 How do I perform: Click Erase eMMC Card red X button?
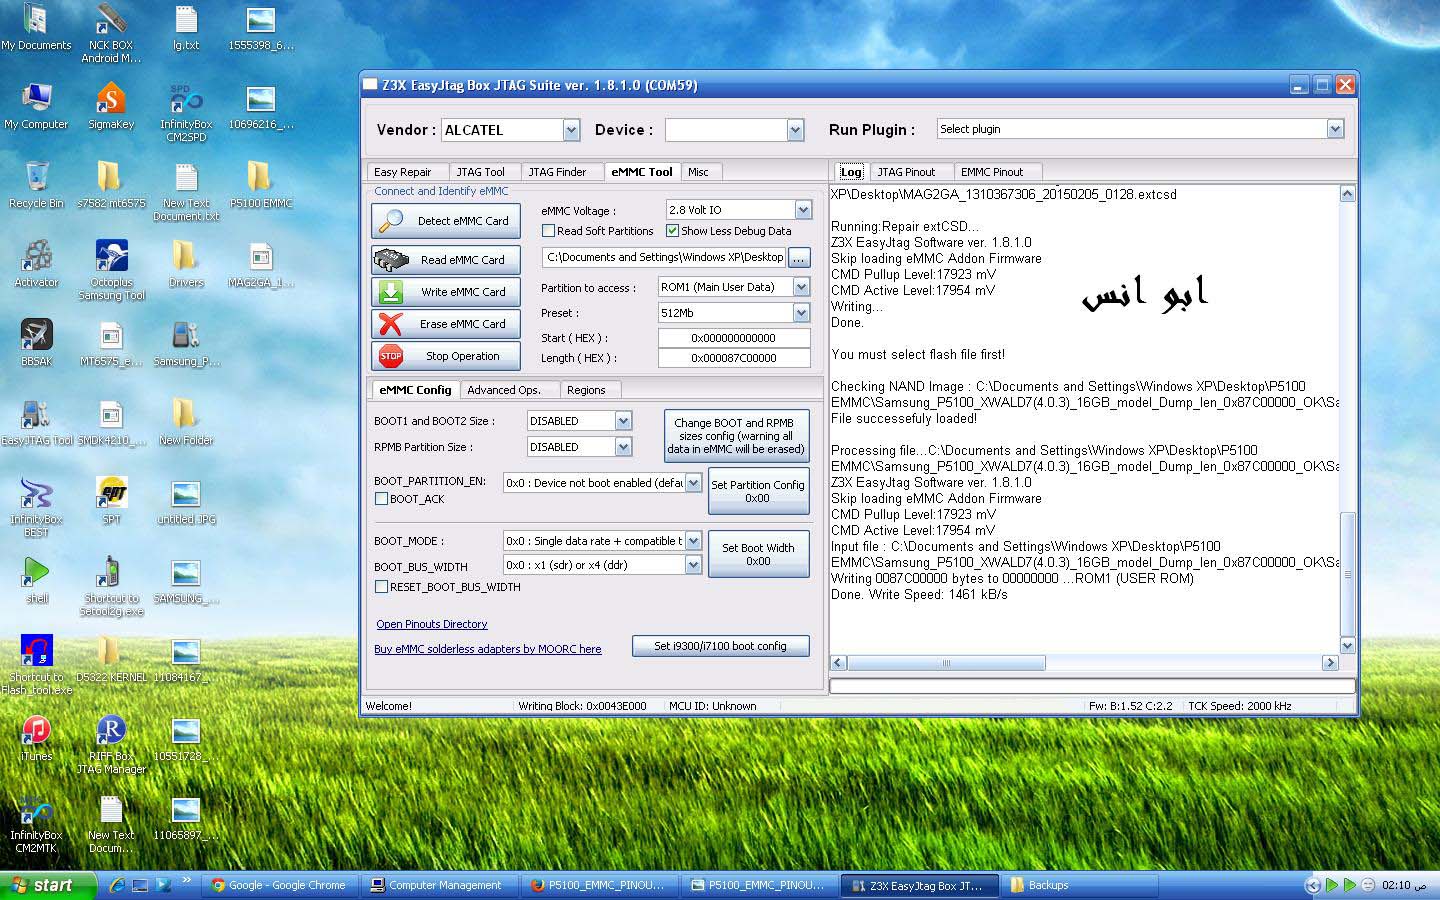click(x=446, y=324)
